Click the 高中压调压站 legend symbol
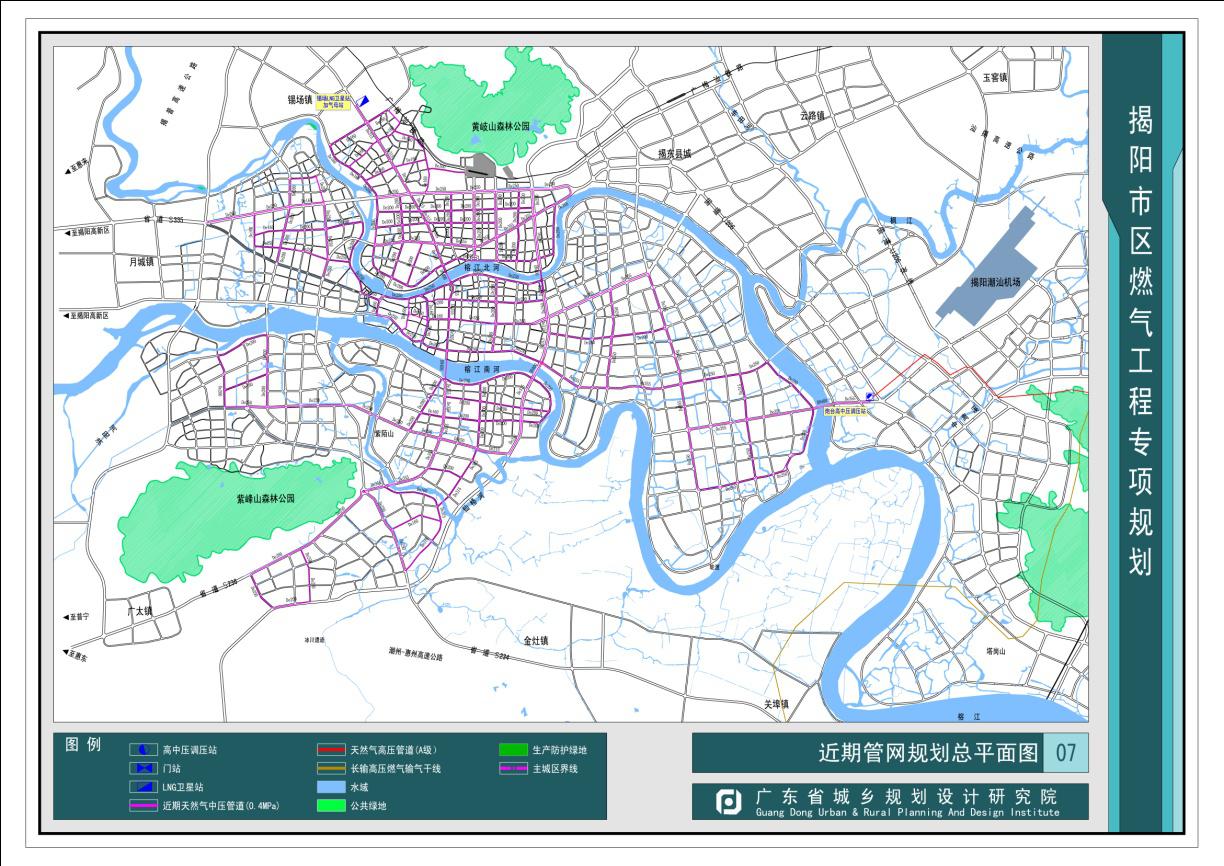1224x866 pixels. point(143,749)
